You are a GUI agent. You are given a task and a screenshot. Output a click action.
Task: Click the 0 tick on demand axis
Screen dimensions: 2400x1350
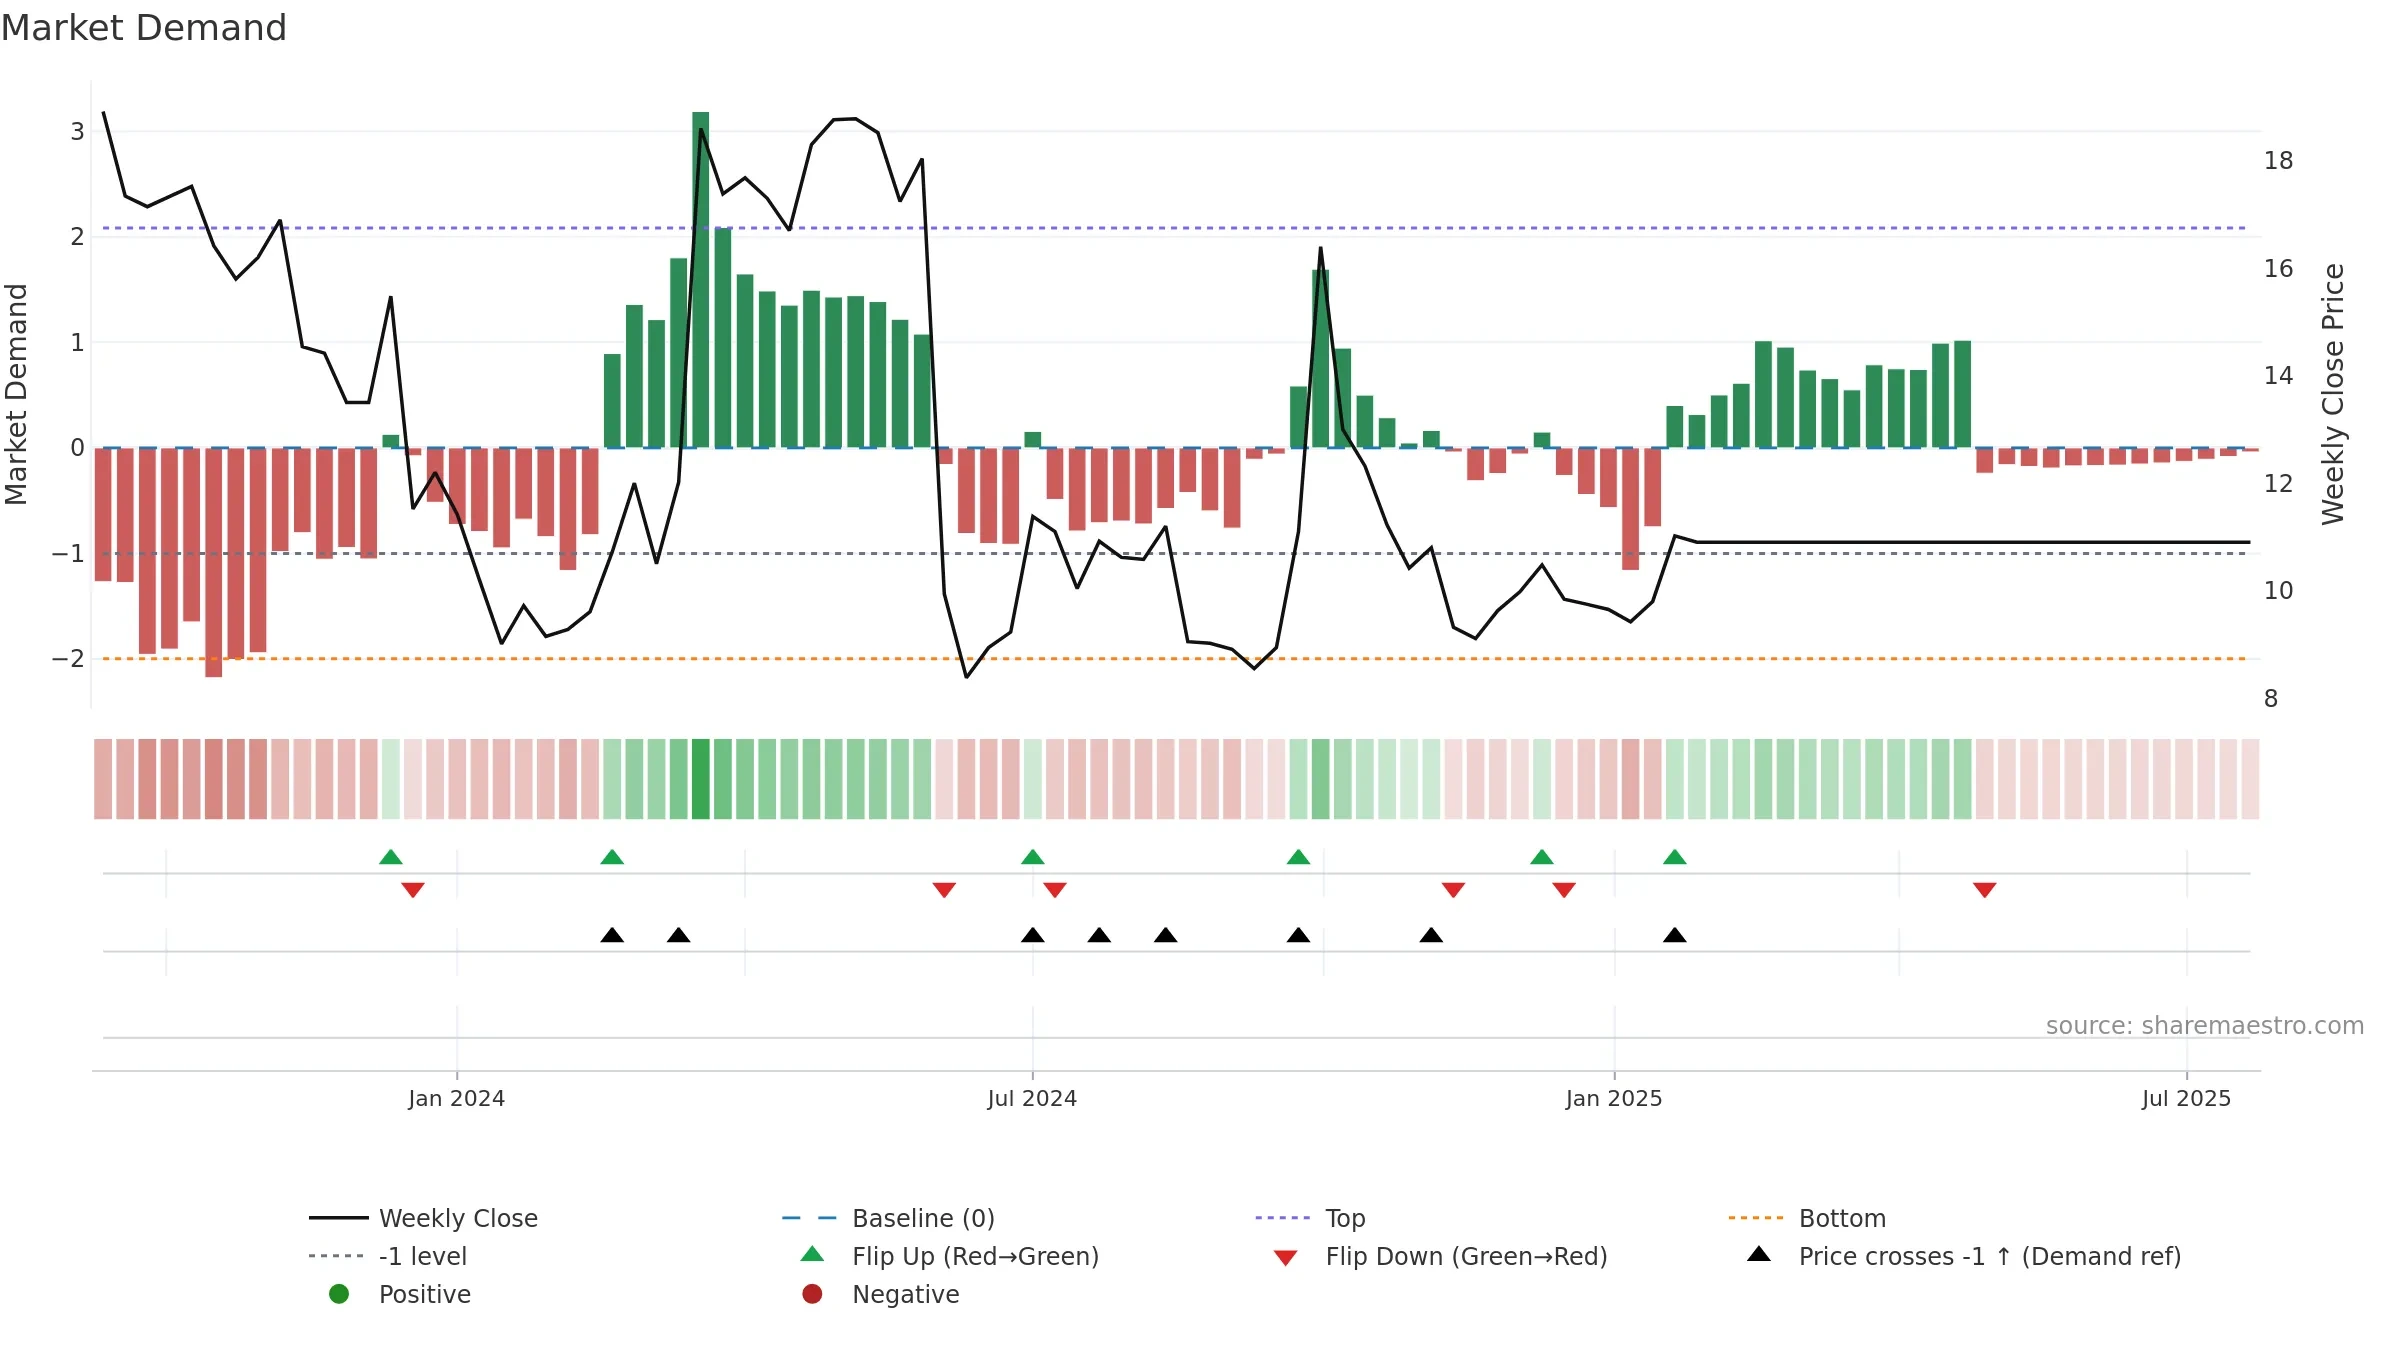coord(77,447)
